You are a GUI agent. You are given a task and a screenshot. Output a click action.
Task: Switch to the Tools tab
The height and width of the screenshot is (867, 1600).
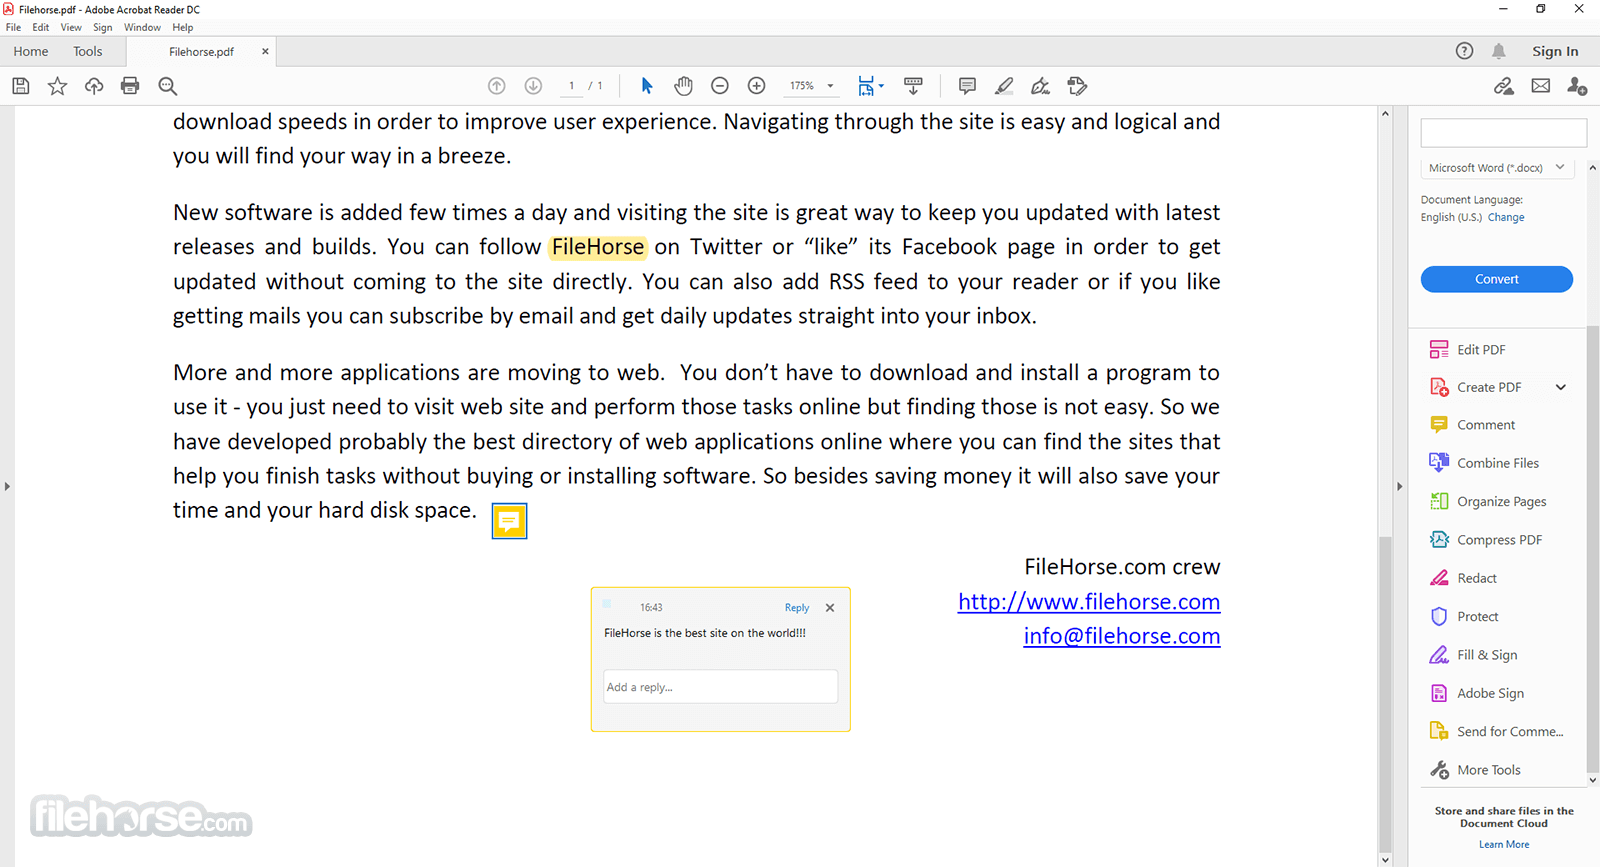tap(88, 51)
